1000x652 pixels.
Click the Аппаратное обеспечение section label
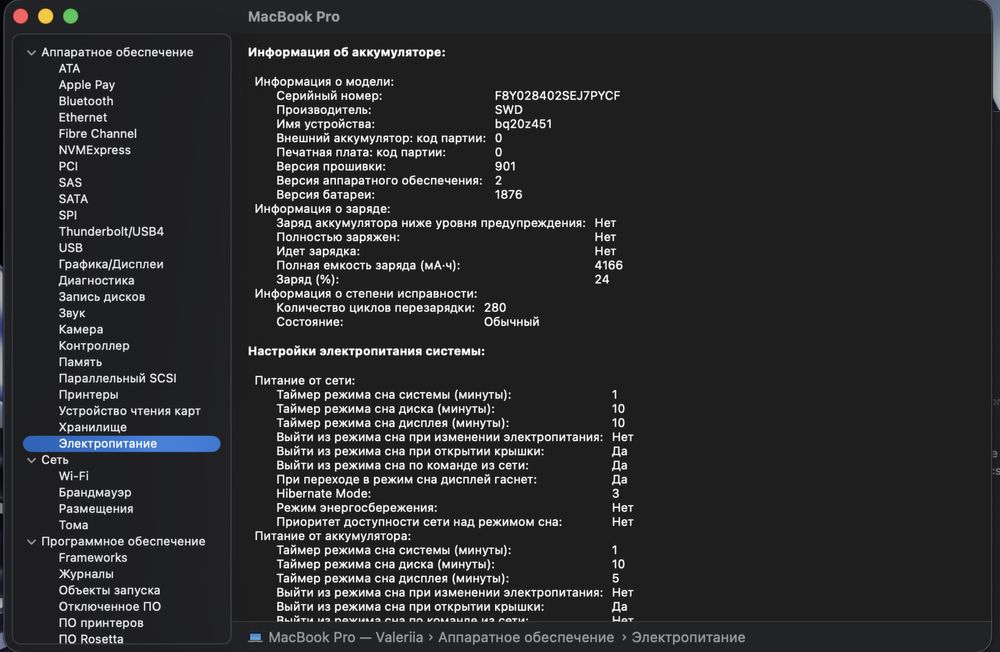coord(117,52)
